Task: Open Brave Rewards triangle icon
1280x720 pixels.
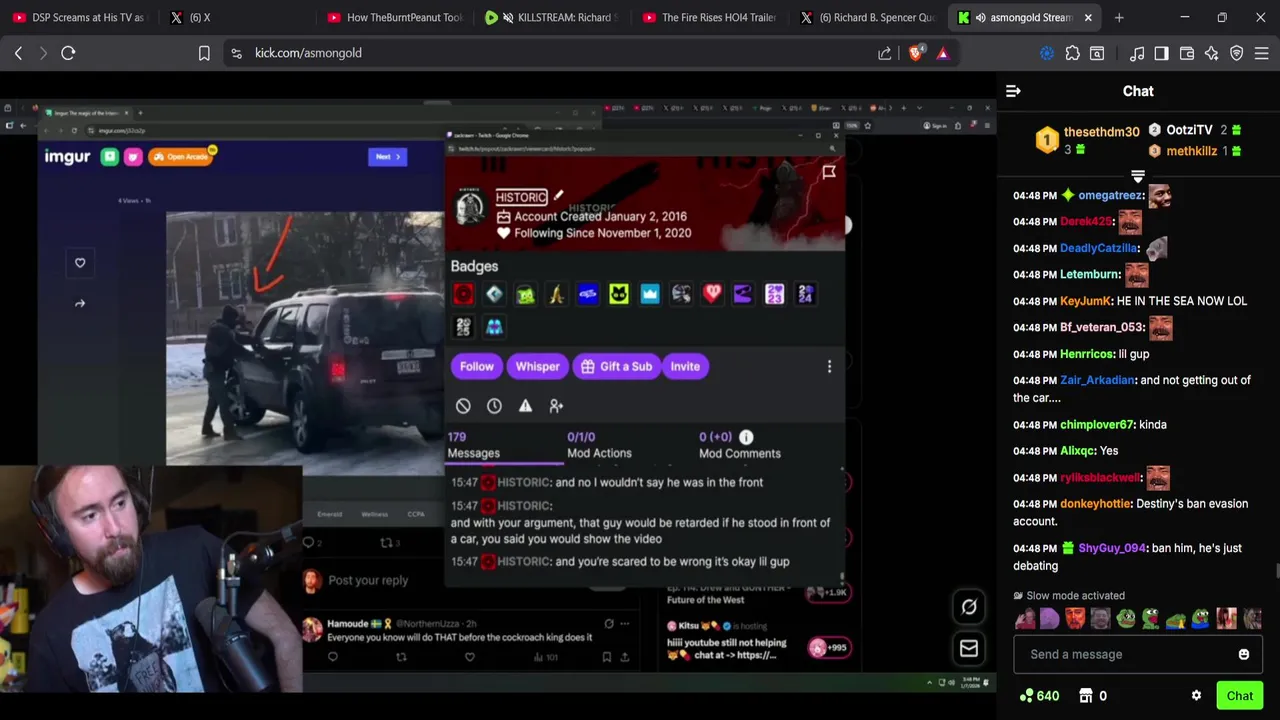Action: [x=942, y=53]
